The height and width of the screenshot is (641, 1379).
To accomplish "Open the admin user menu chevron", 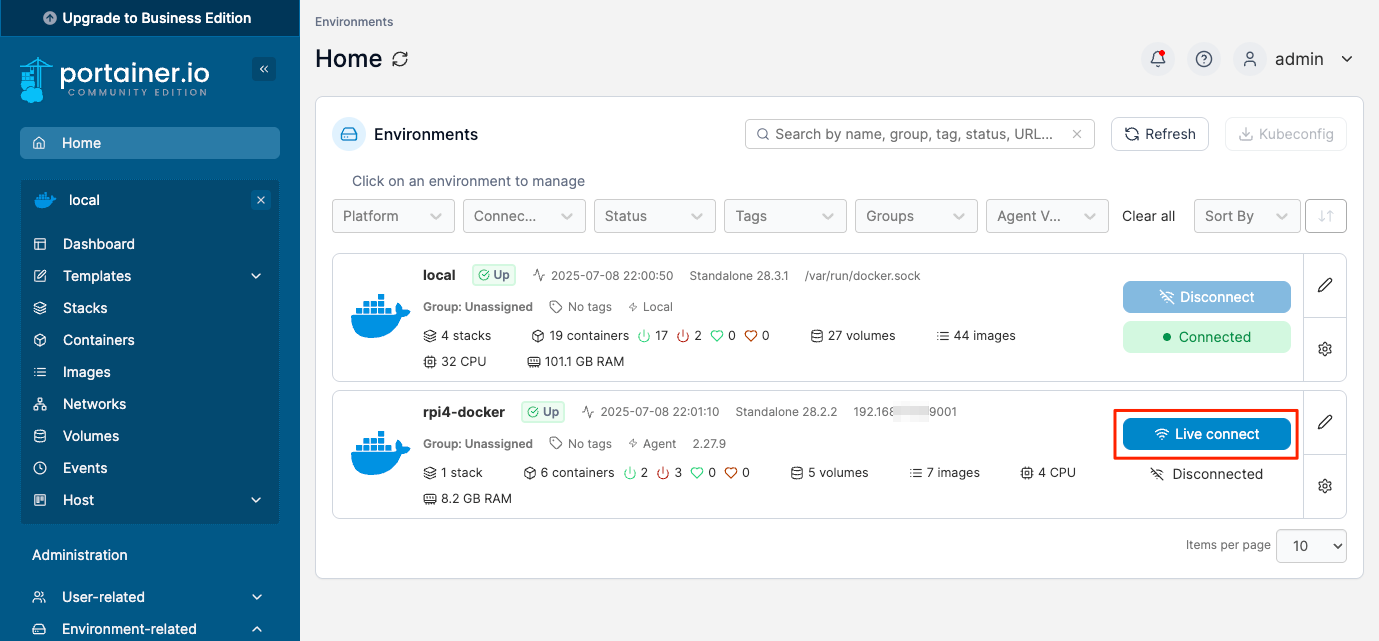I will point(1347,59).
